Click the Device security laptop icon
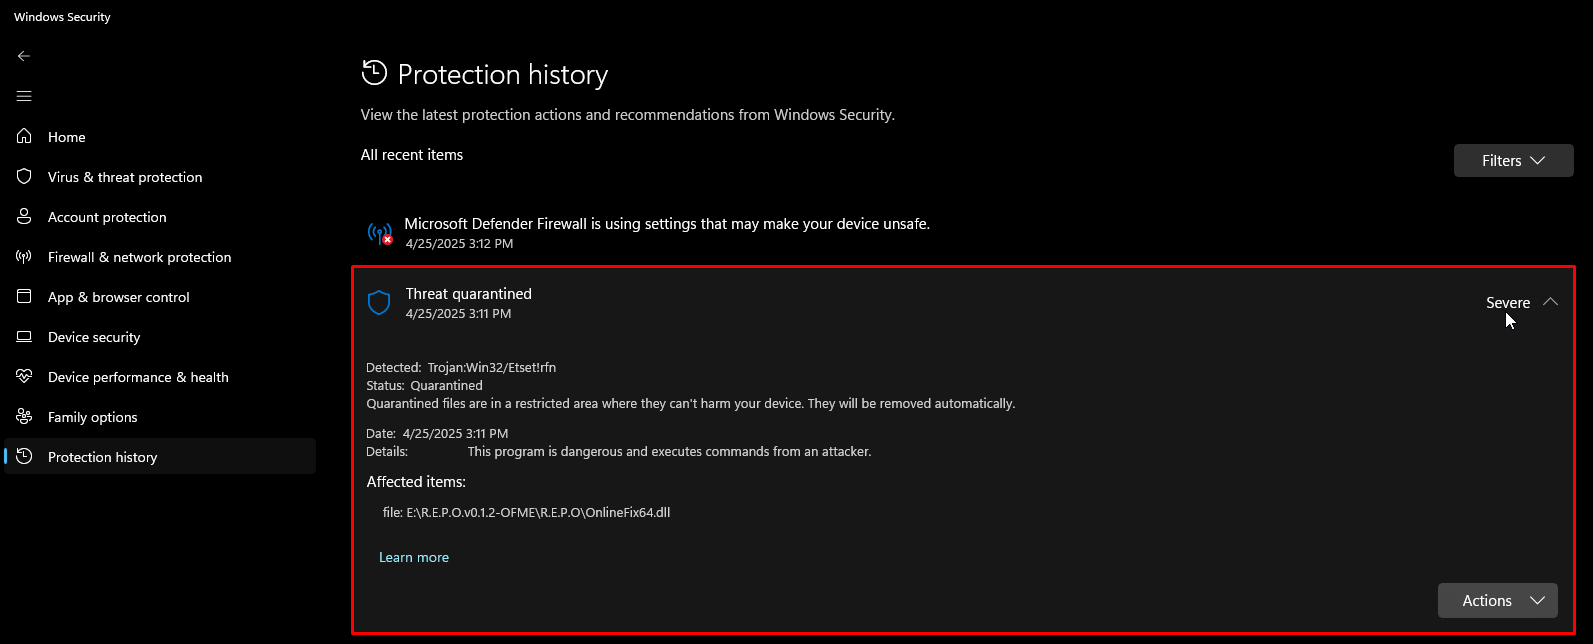1593x644 pixels. pos(25,337)
